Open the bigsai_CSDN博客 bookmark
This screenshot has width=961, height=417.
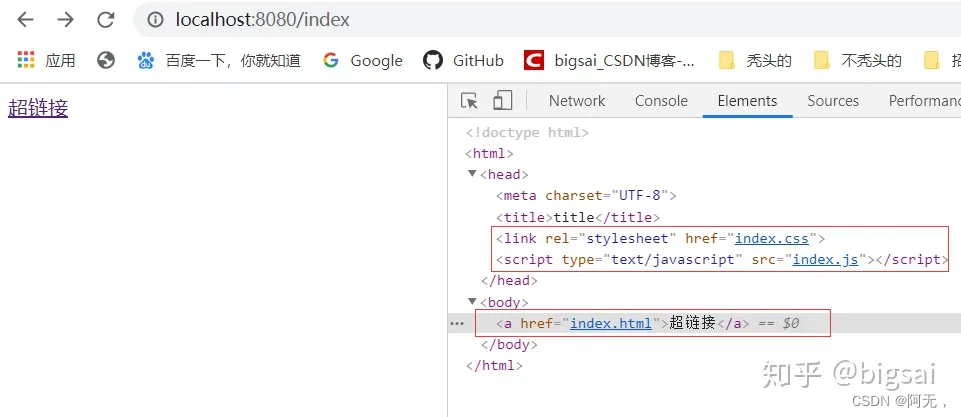pyautogui.click(x=610, y=60)
